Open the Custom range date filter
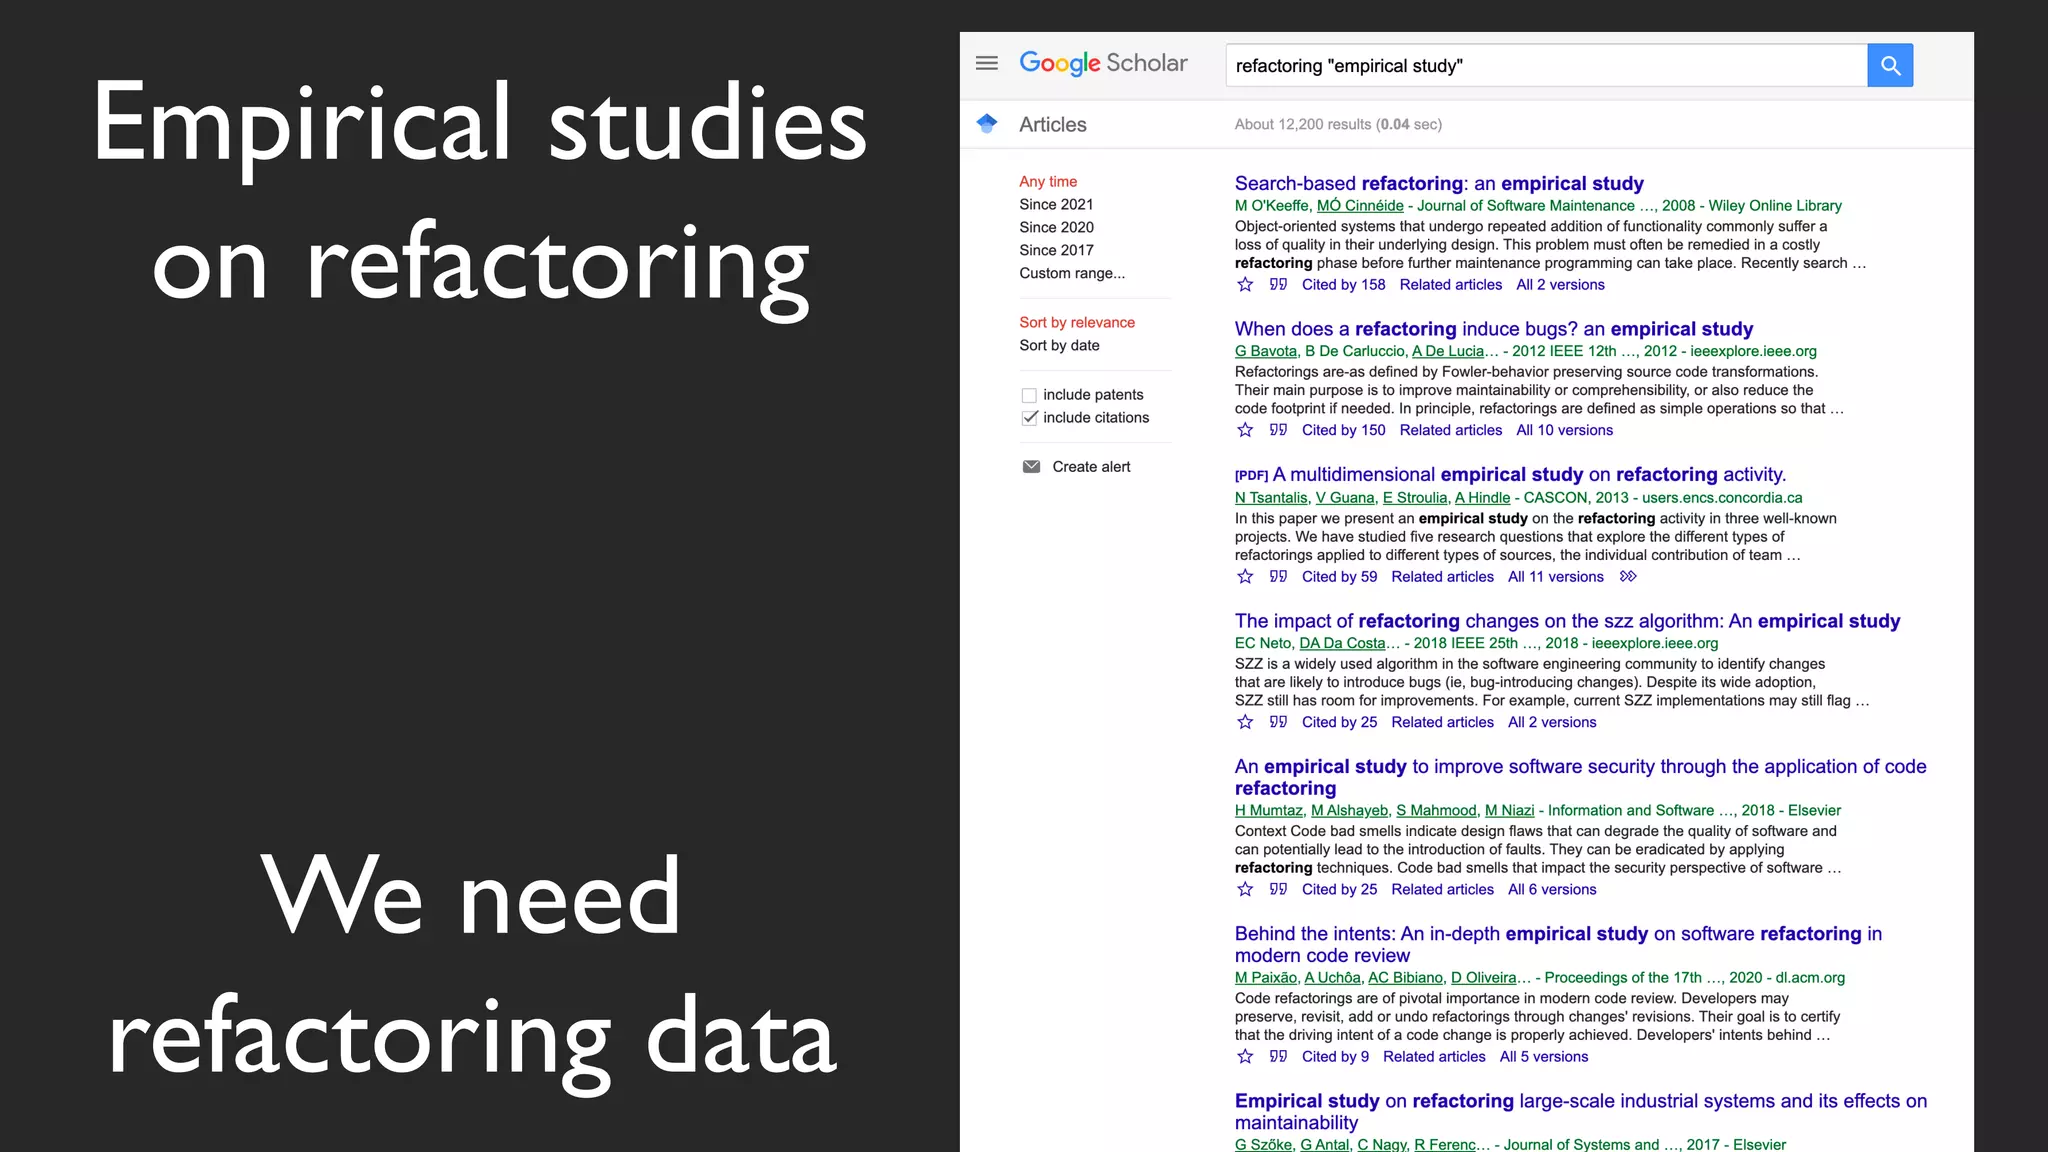Viewport: 2048px width, 1152px height. pos(1072,273)
